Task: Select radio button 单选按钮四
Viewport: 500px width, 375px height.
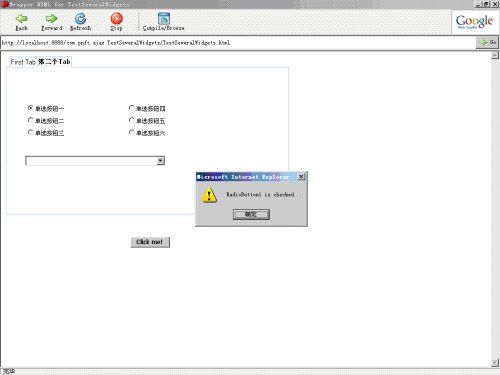Action: 131,108
